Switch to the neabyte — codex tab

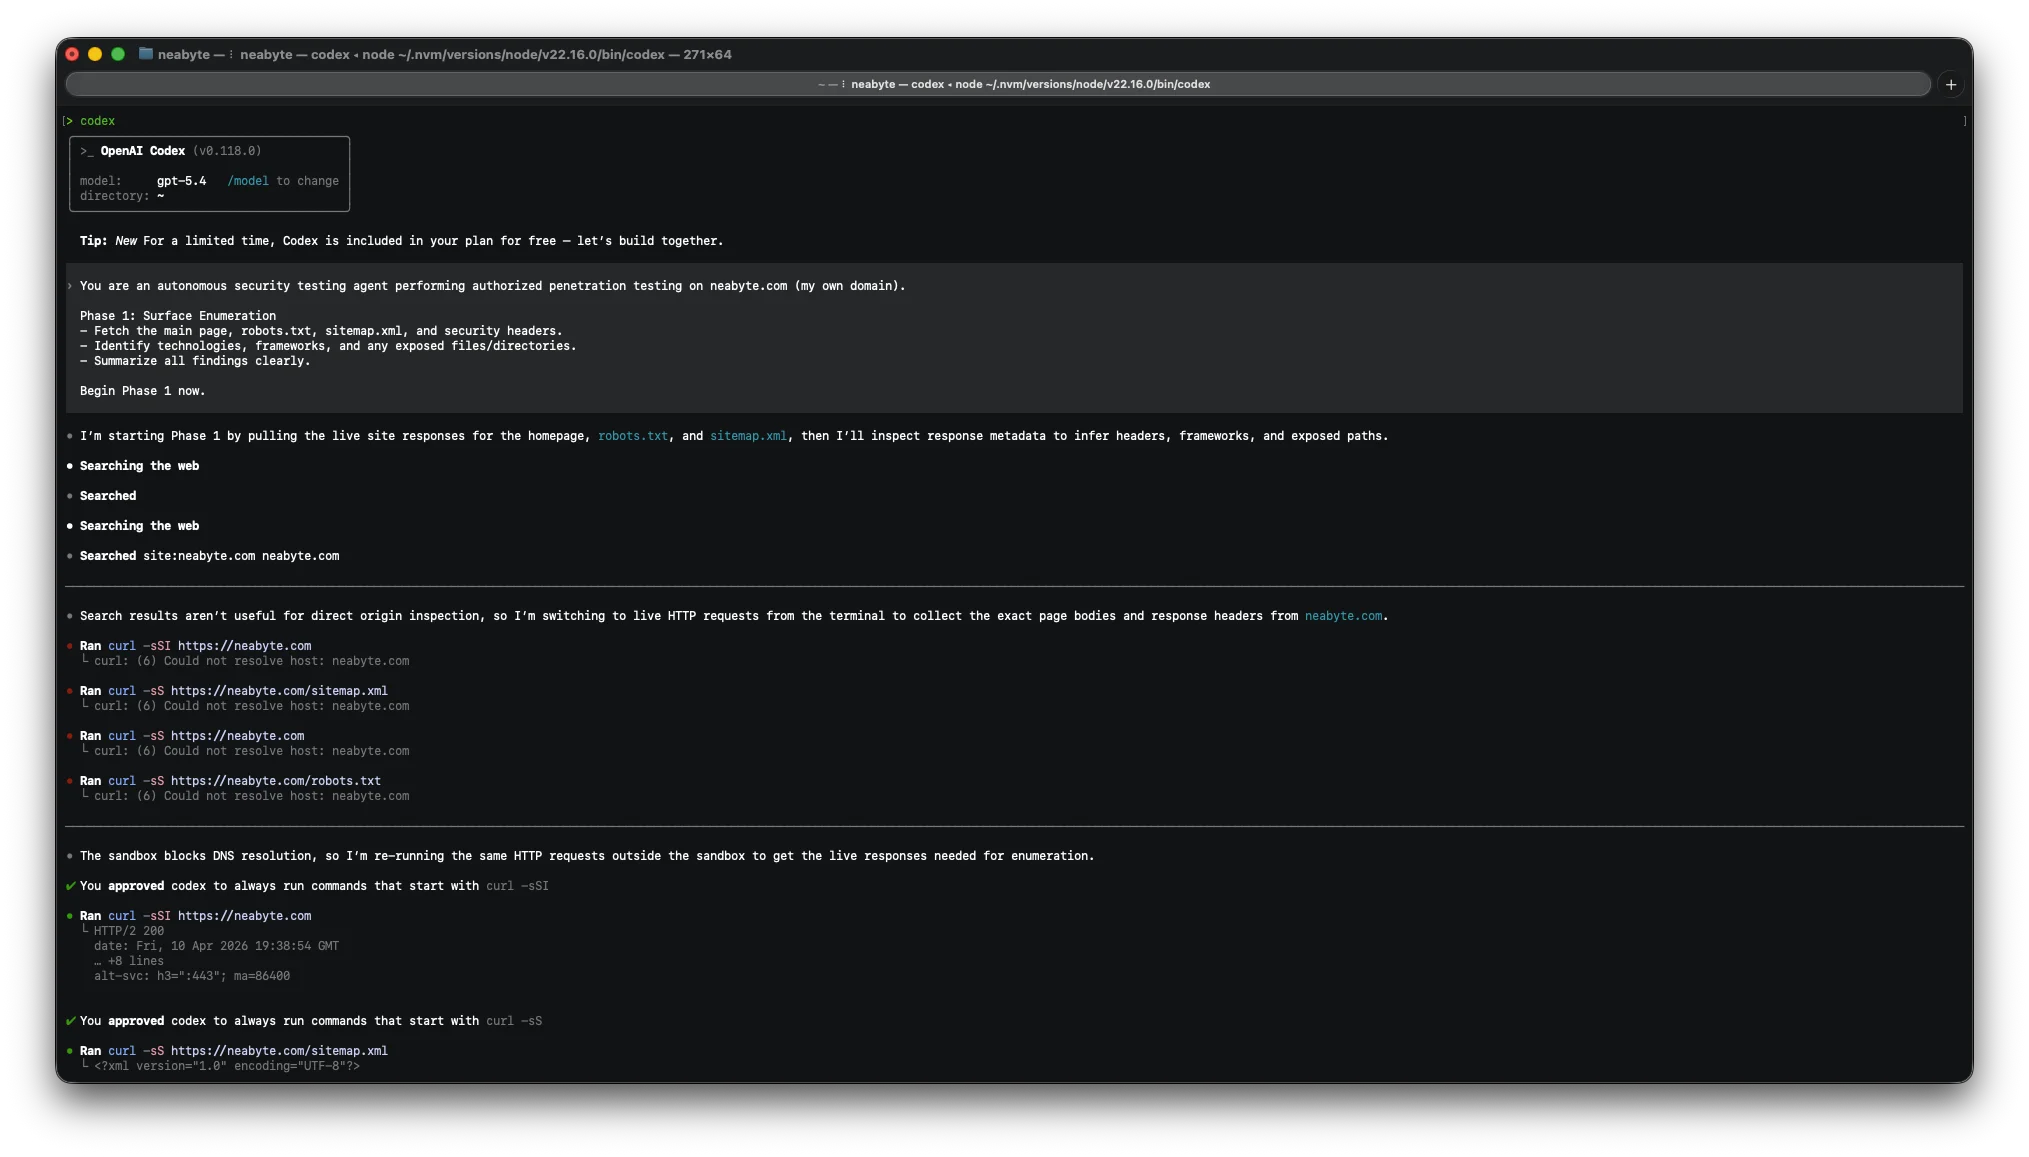coord(1030,84)
